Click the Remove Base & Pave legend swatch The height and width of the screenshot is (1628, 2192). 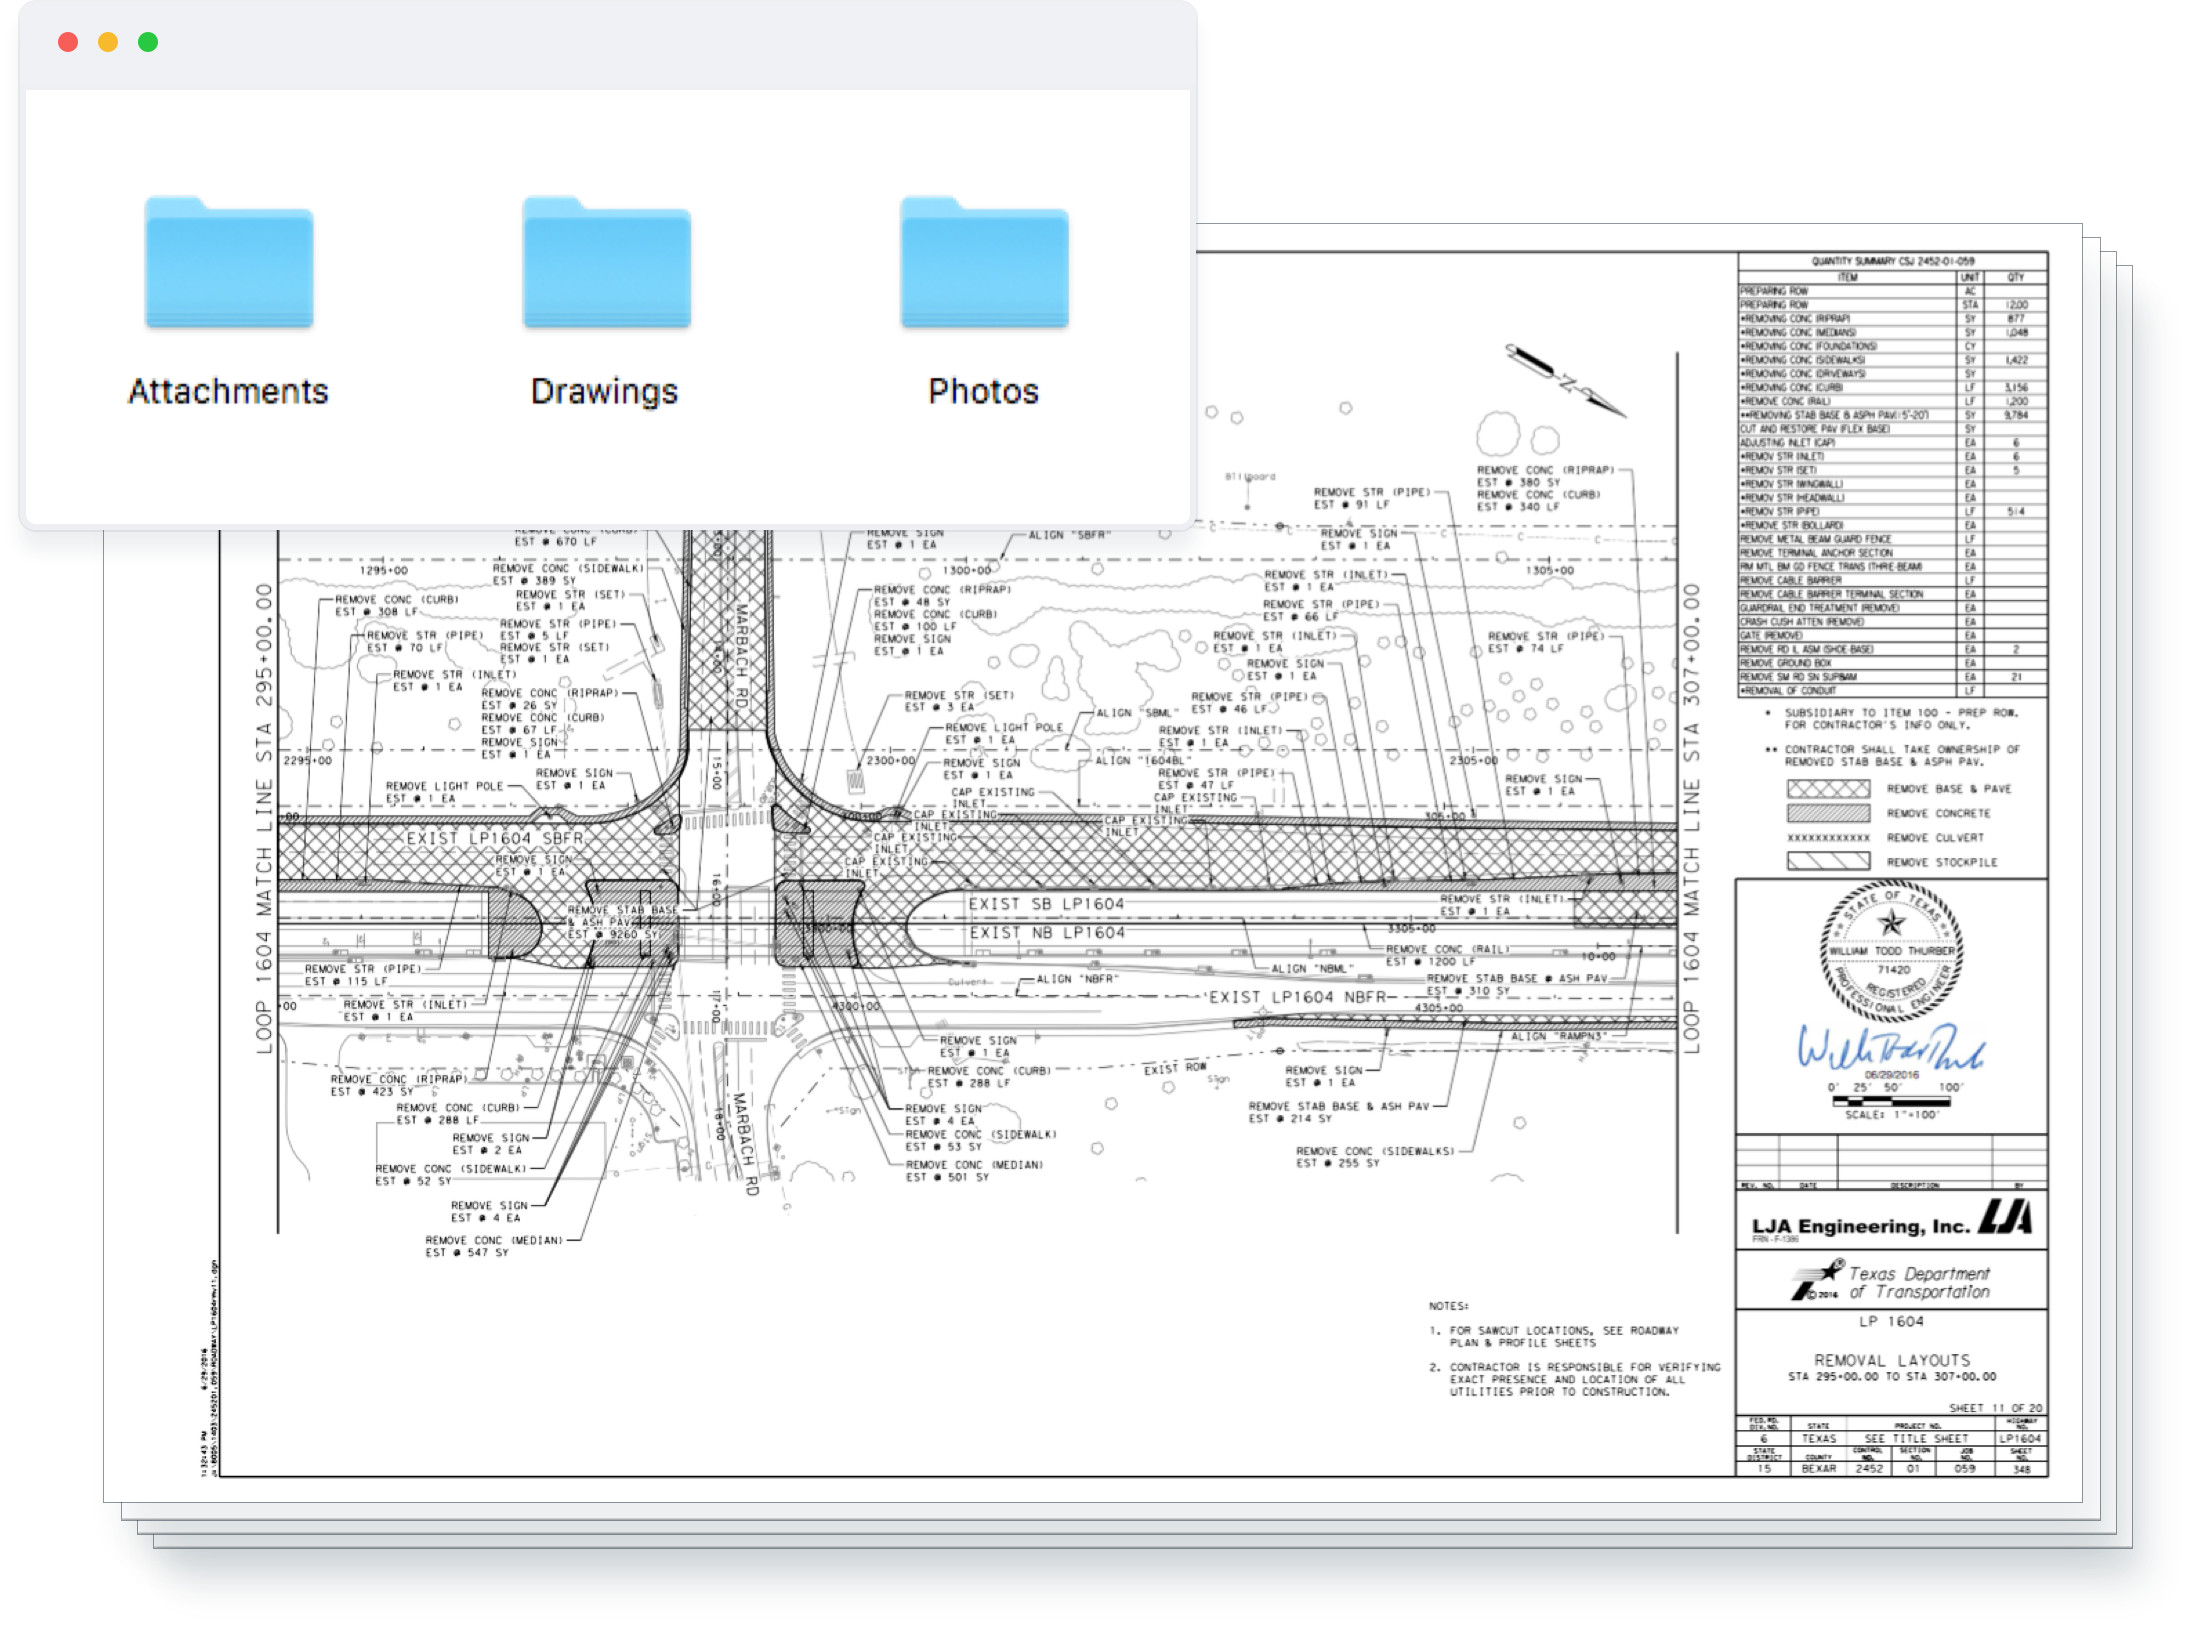[1827, 789]
